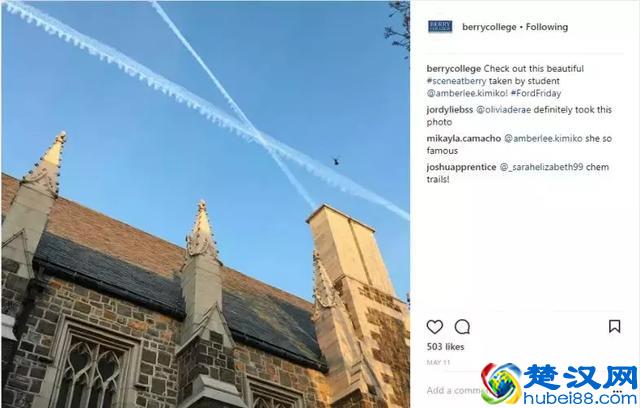Click the MAY 11 post date

click(x=438, y=362)
